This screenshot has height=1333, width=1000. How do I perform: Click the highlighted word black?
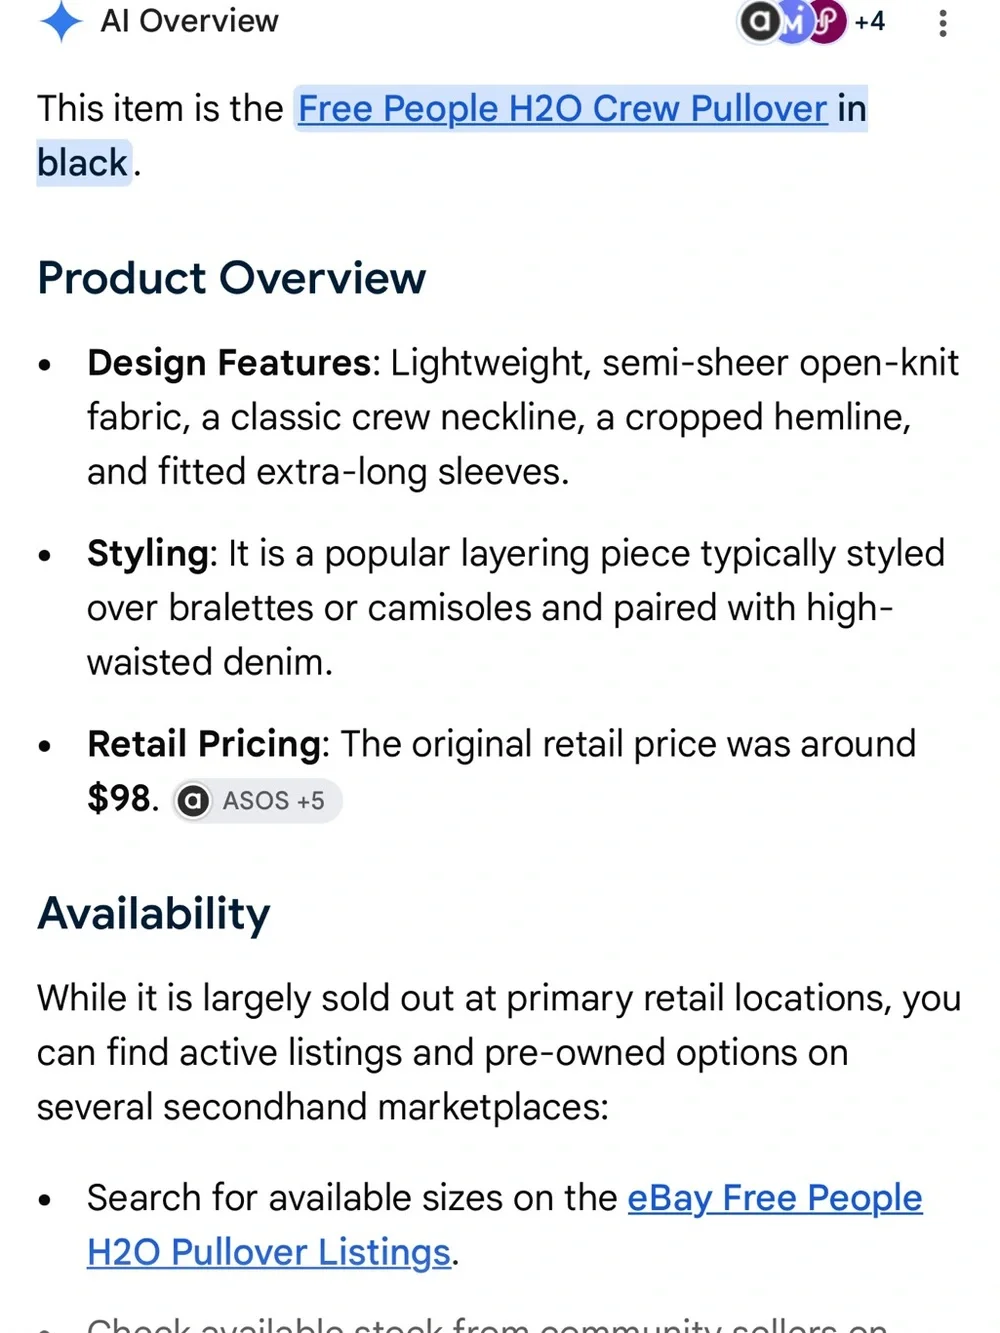[83, 163]
